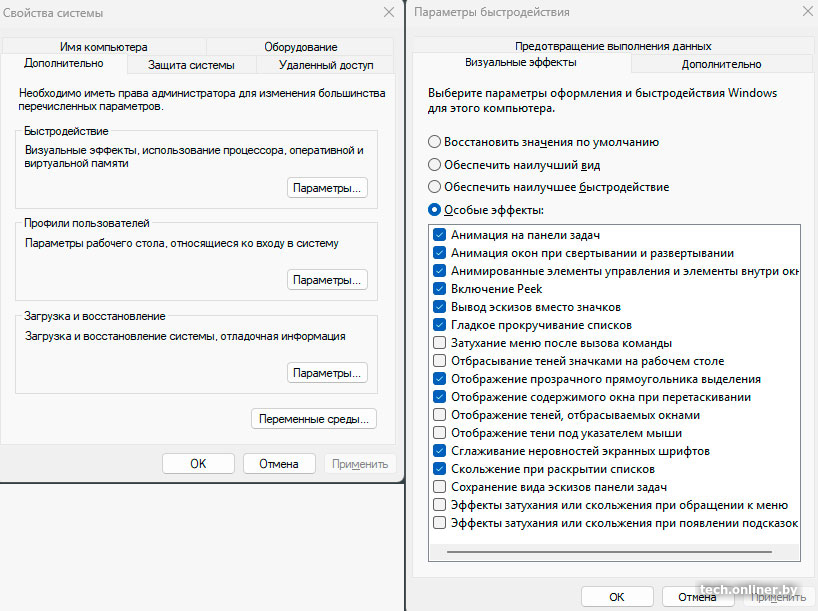Switch to the Оборудование tab
Screen dimensions: 818x611
300,46
